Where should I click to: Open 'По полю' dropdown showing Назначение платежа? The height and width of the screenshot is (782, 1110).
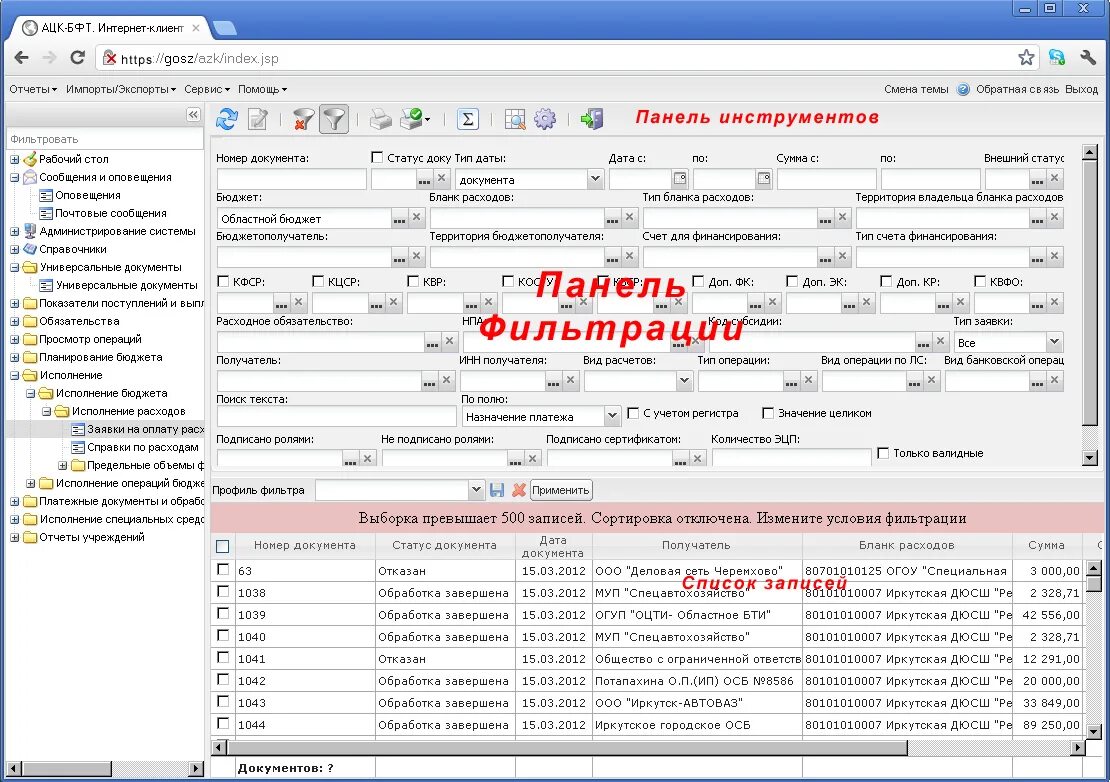coord(612,416)
